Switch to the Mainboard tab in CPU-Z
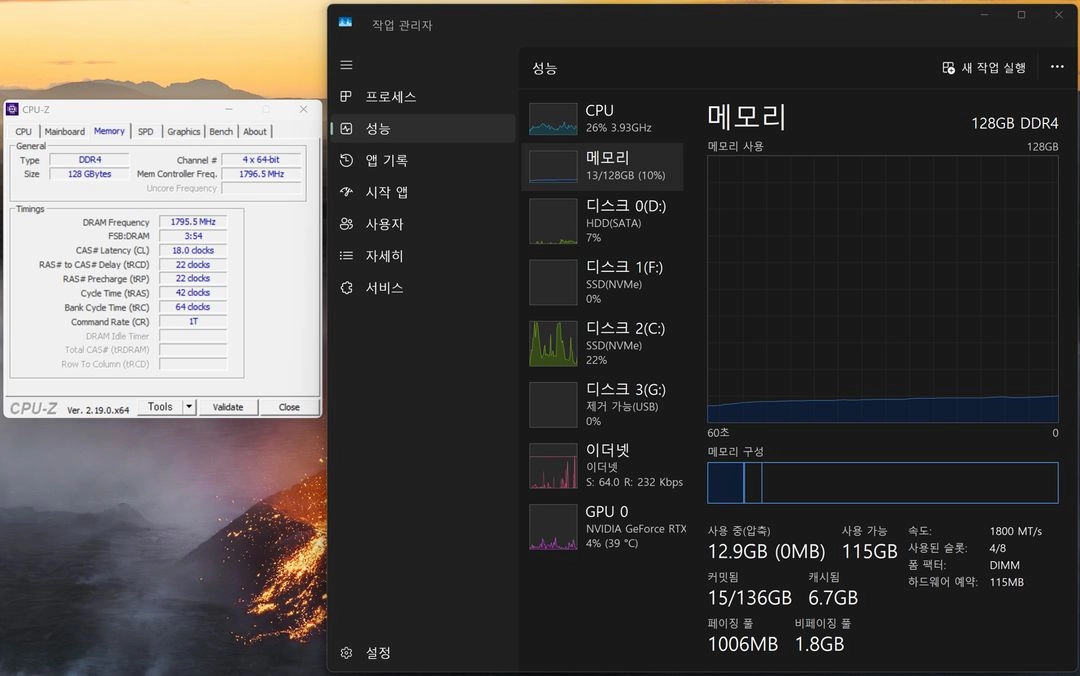The width and height of the screenshot is (1080, 676). 65,132
